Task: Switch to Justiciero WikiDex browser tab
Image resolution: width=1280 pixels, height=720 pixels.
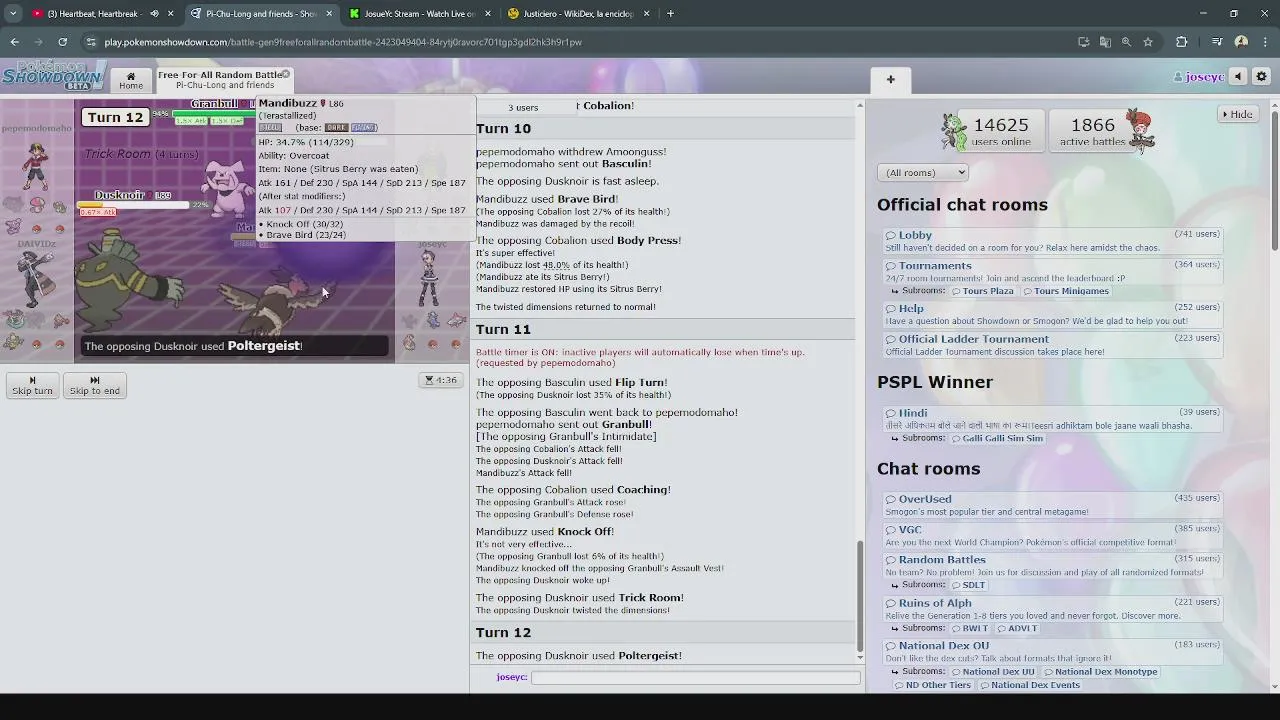Action: point(577,14)
